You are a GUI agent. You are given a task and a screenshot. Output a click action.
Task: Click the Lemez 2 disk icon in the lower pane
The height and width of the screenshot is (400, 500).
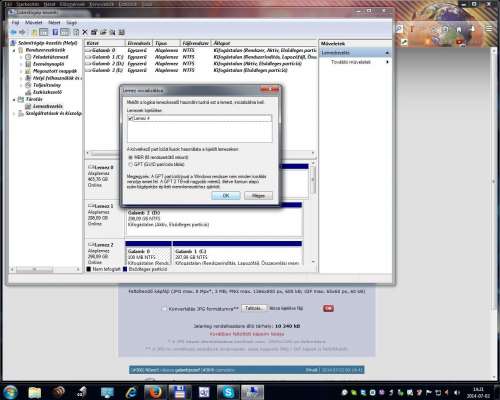point(91,244)
